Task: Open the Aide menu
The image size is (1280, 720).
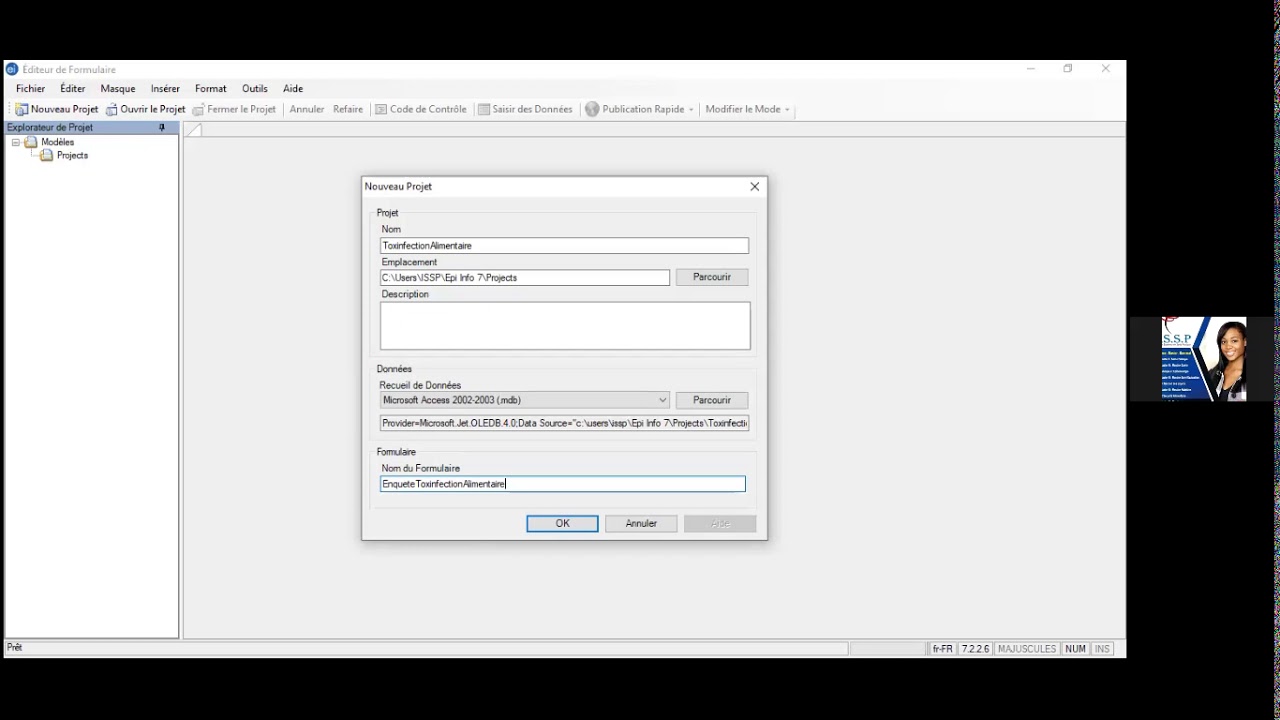Action: click(293, 89)
